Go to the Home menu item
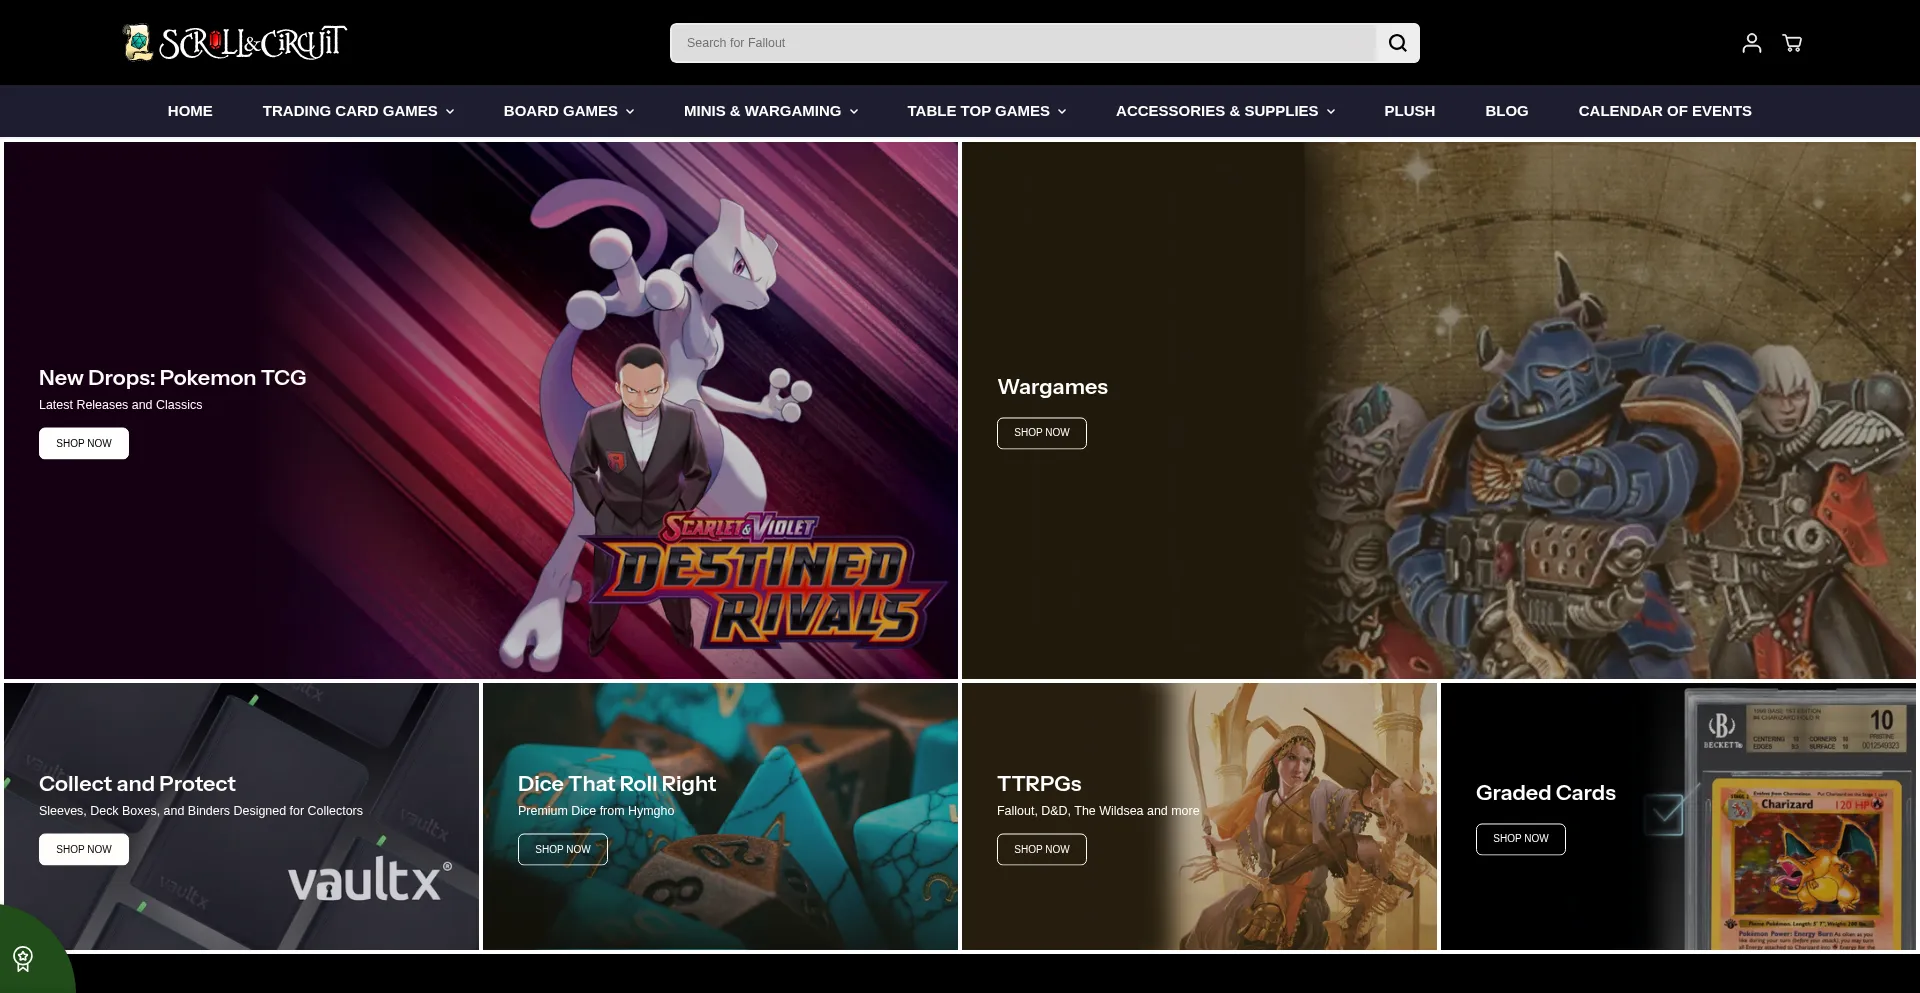This screenshot has height=993, width=1920. pos(190,111)
